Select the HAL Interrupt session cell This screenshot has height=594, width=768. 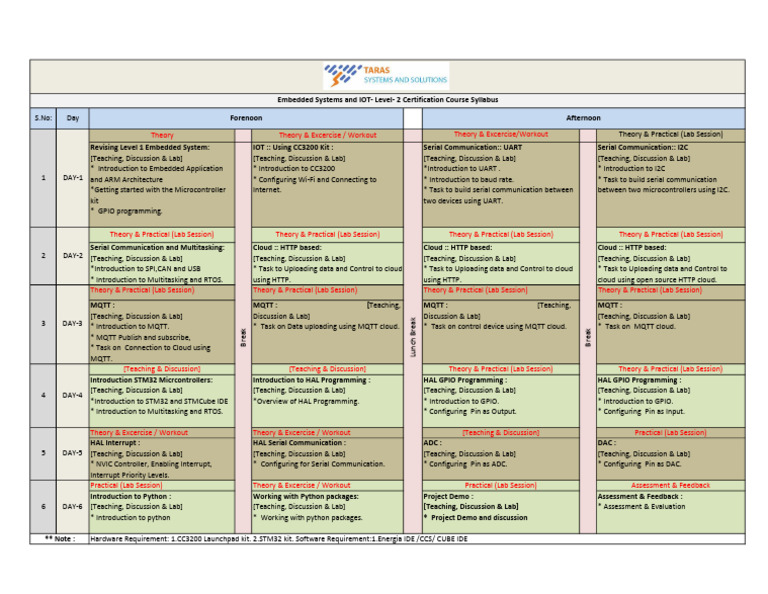160,458
